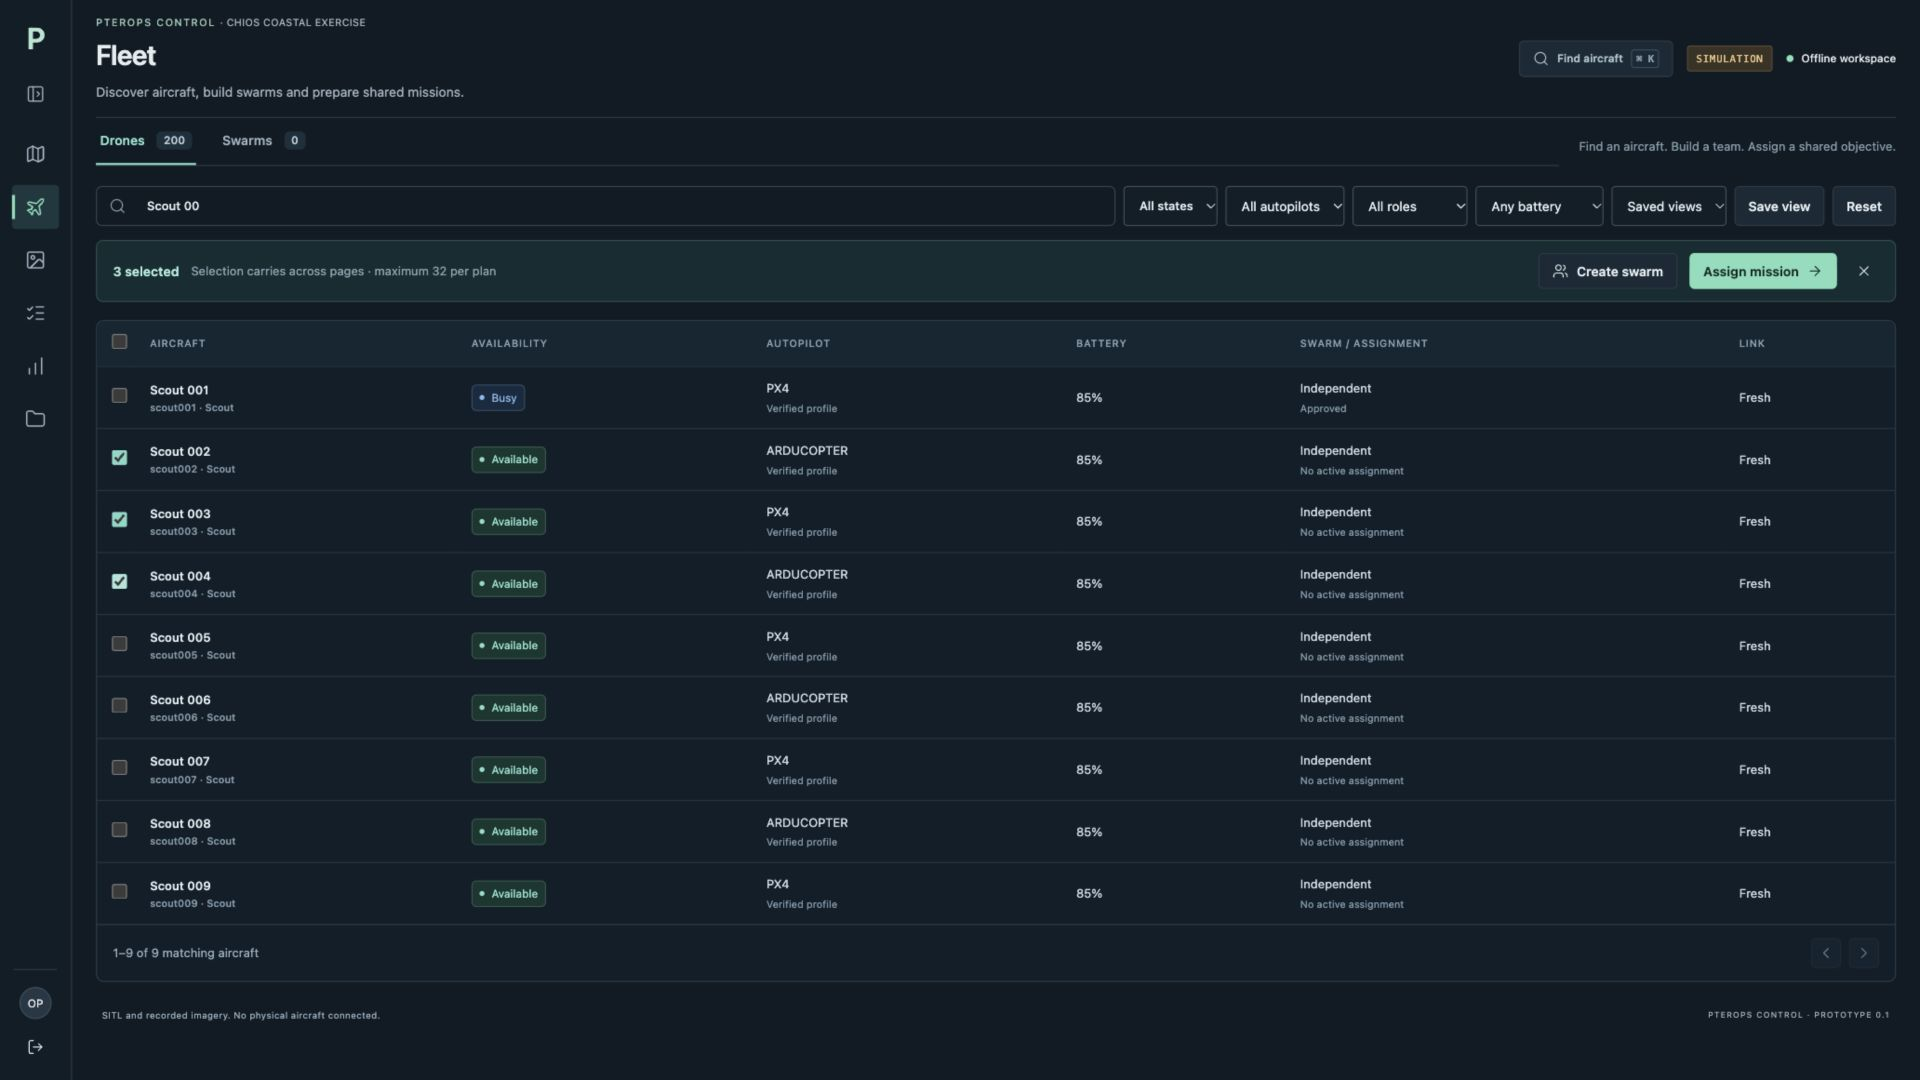The image size is (1920, 1080).
Task: Open the Find aircraft search button
Action: (x=1595, y=58)
